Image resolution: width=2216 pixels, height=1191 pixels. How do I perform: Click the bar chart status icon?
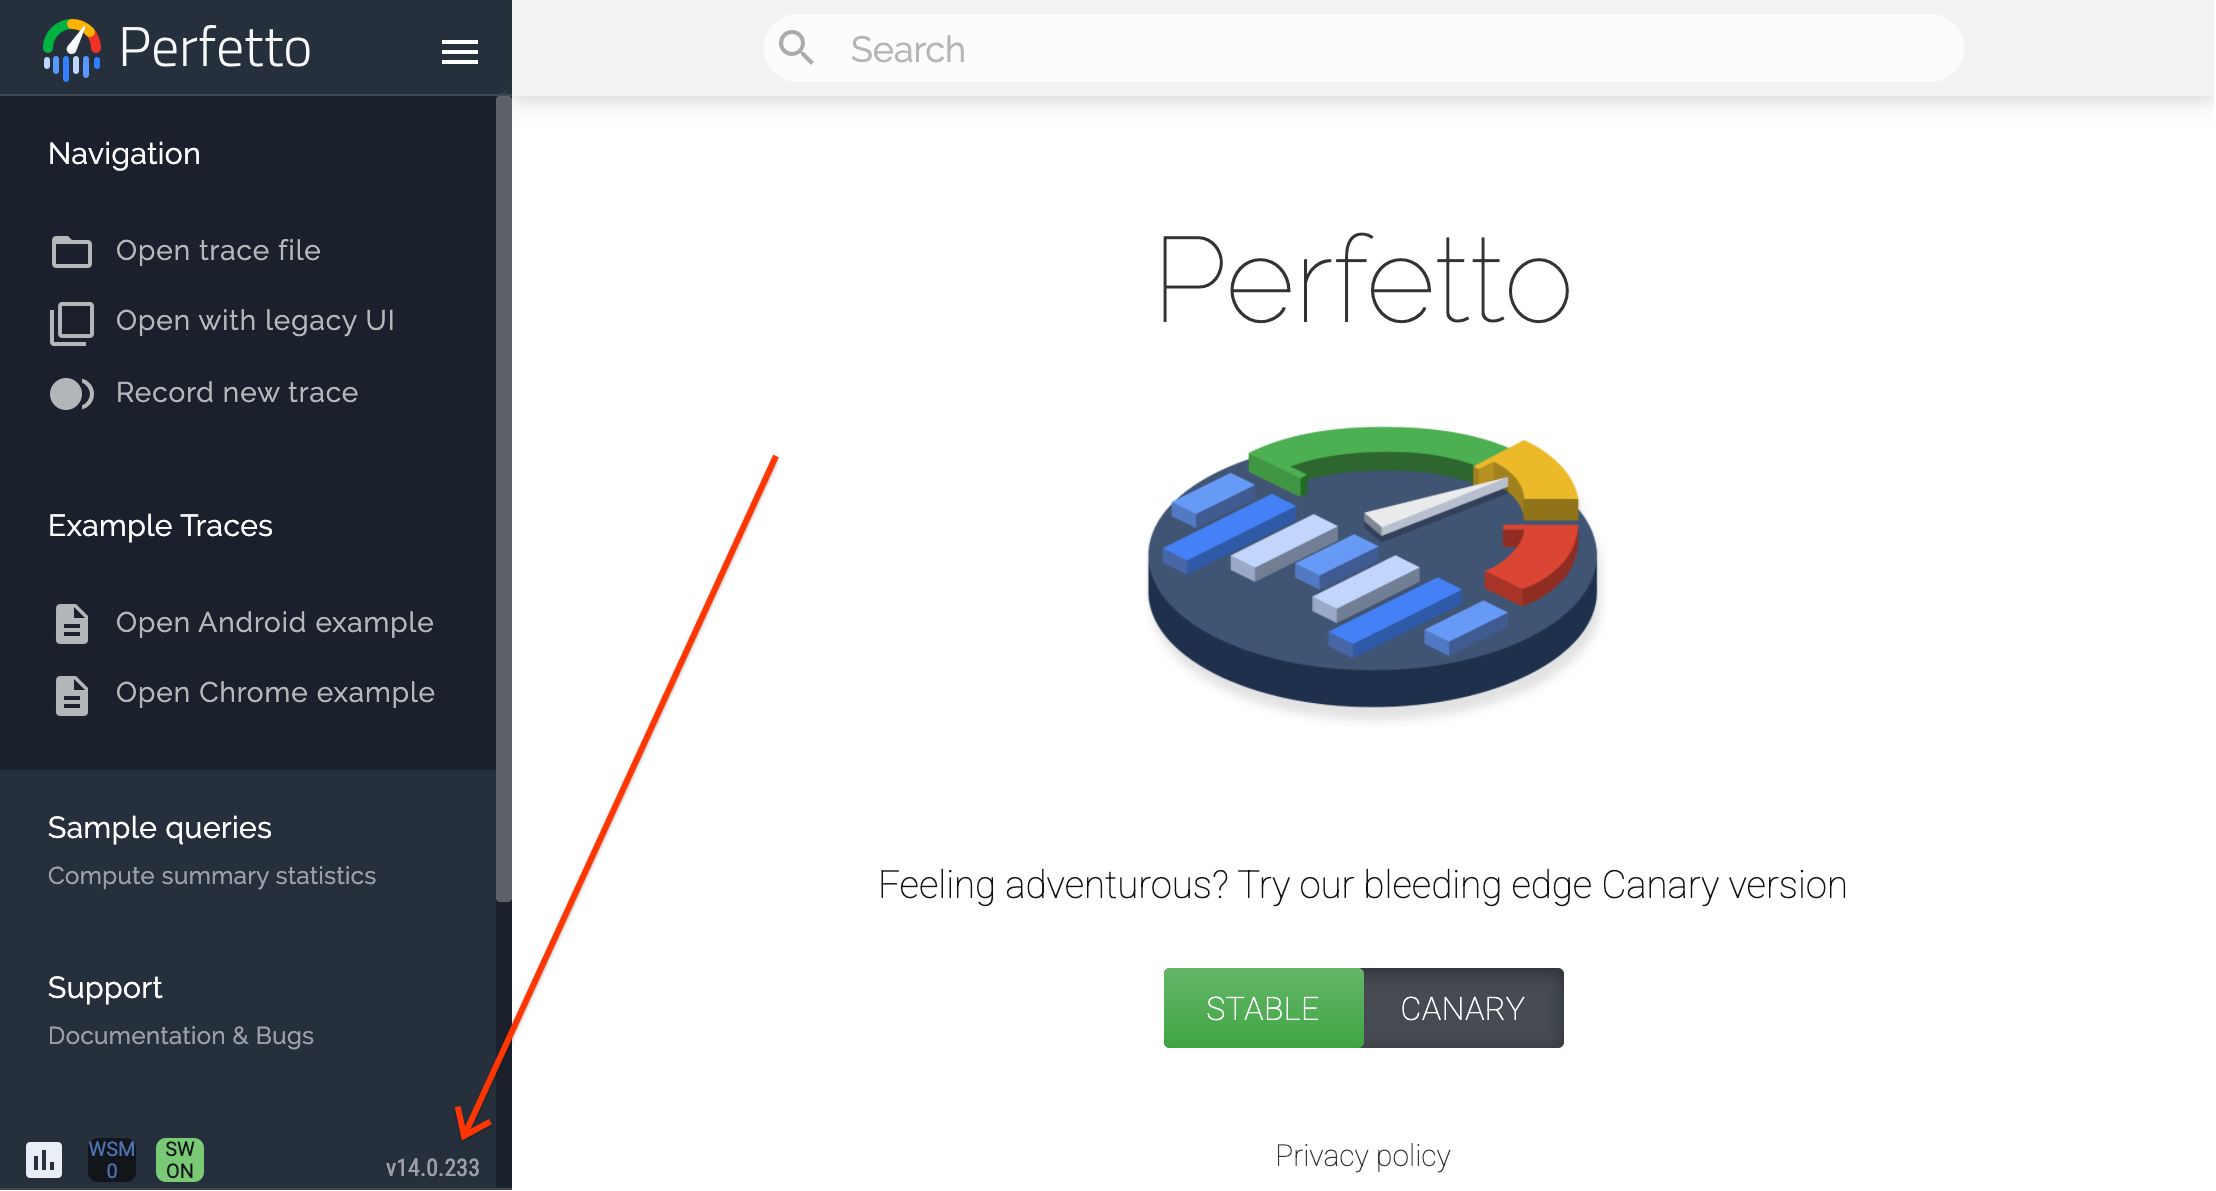pyautogui.click(x=46, y=1158)
